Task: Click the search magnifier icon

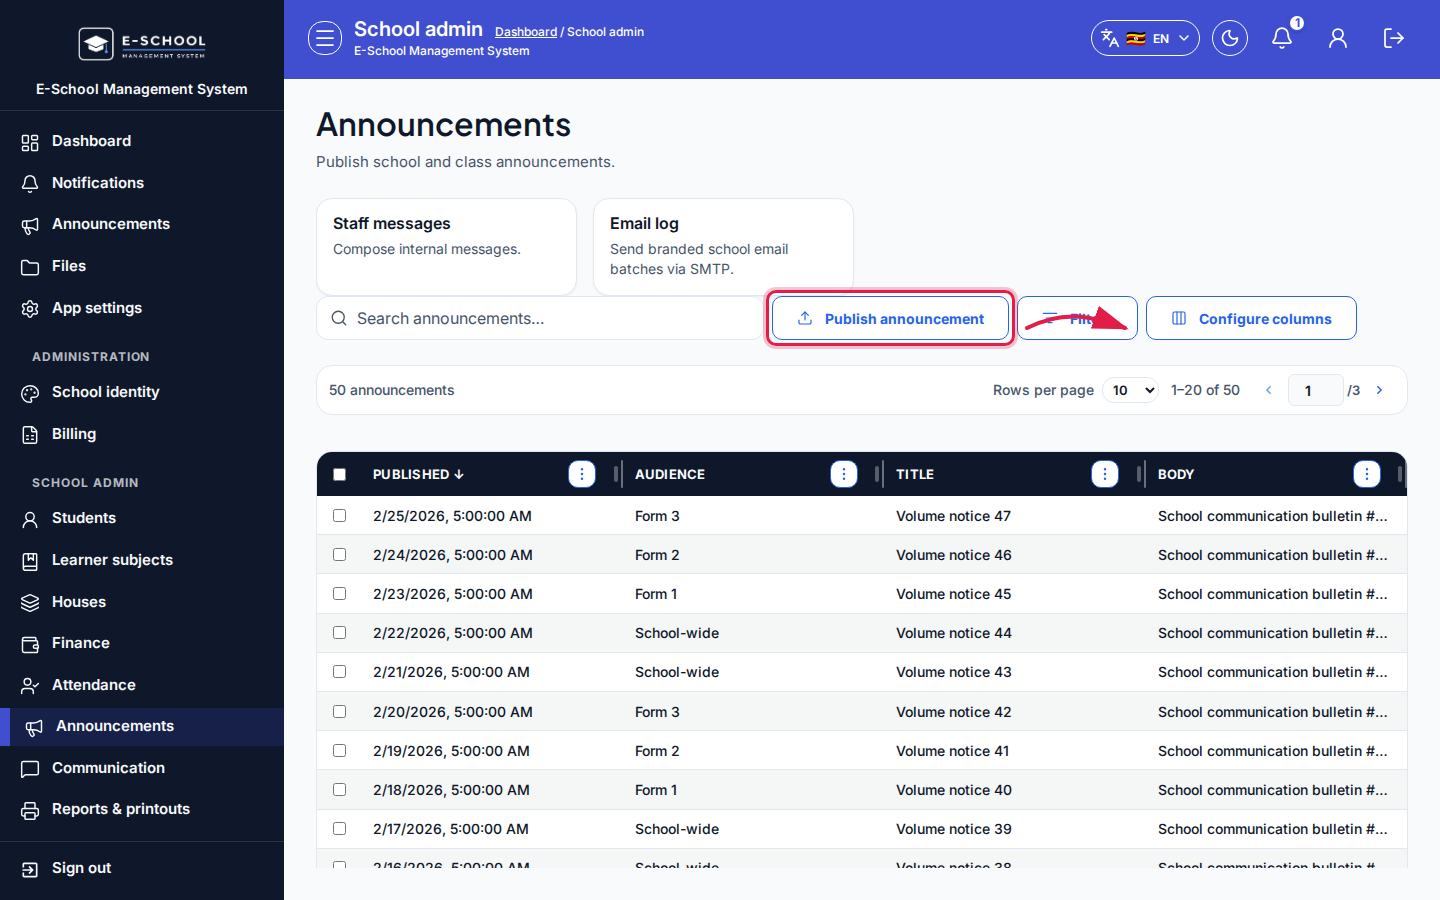Action: (x=339, y=318)
